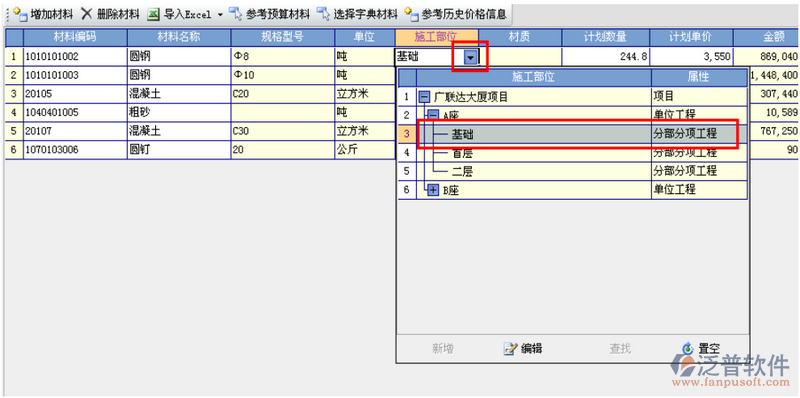The height and width of the screenshot is (398, 800).
Task: Click the 参考历史价格信息 toolbar icon
Action: [x=412, y=14]
